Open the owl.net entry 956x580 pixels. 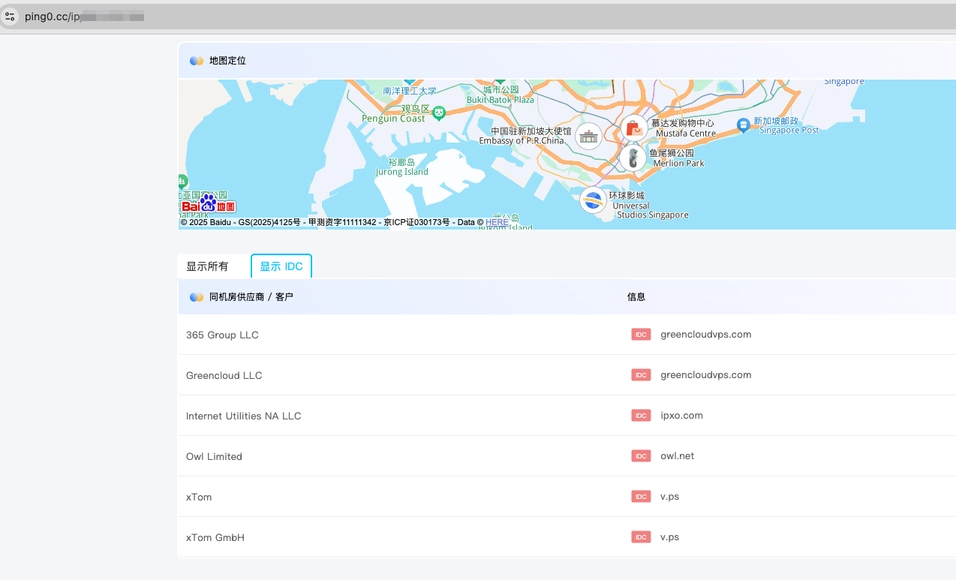677,456
